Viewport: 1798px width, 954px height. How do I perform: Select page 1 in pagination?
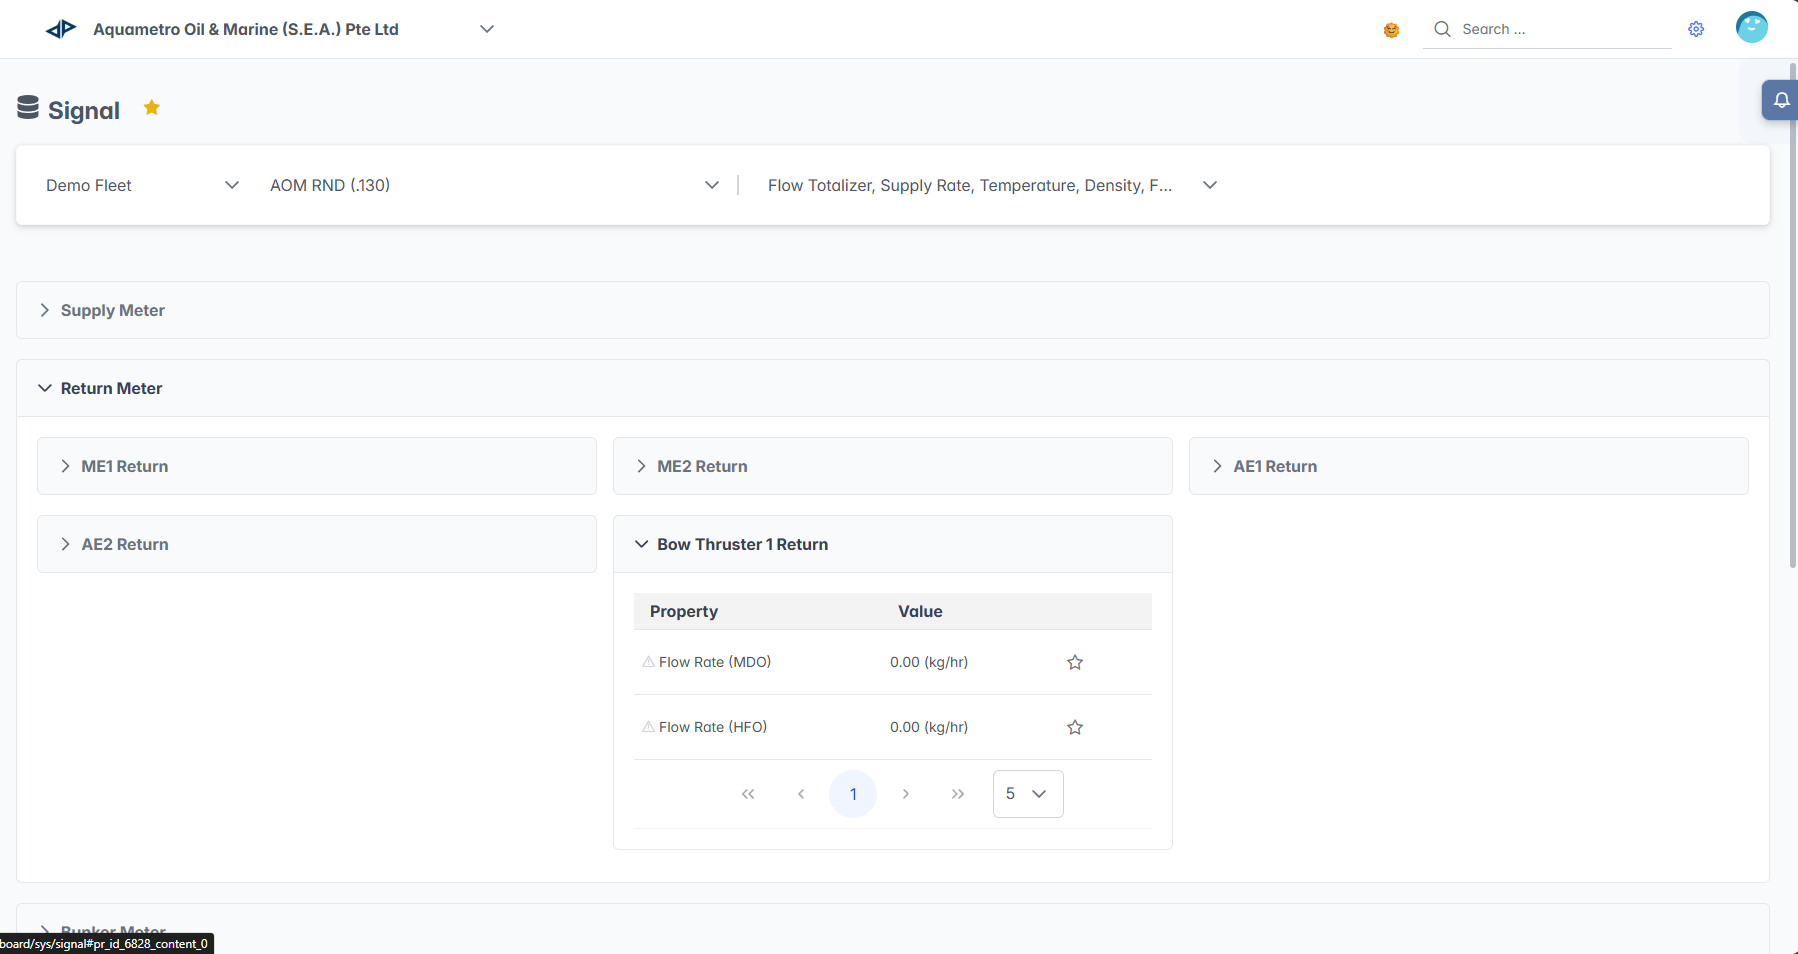click(853, 794)
